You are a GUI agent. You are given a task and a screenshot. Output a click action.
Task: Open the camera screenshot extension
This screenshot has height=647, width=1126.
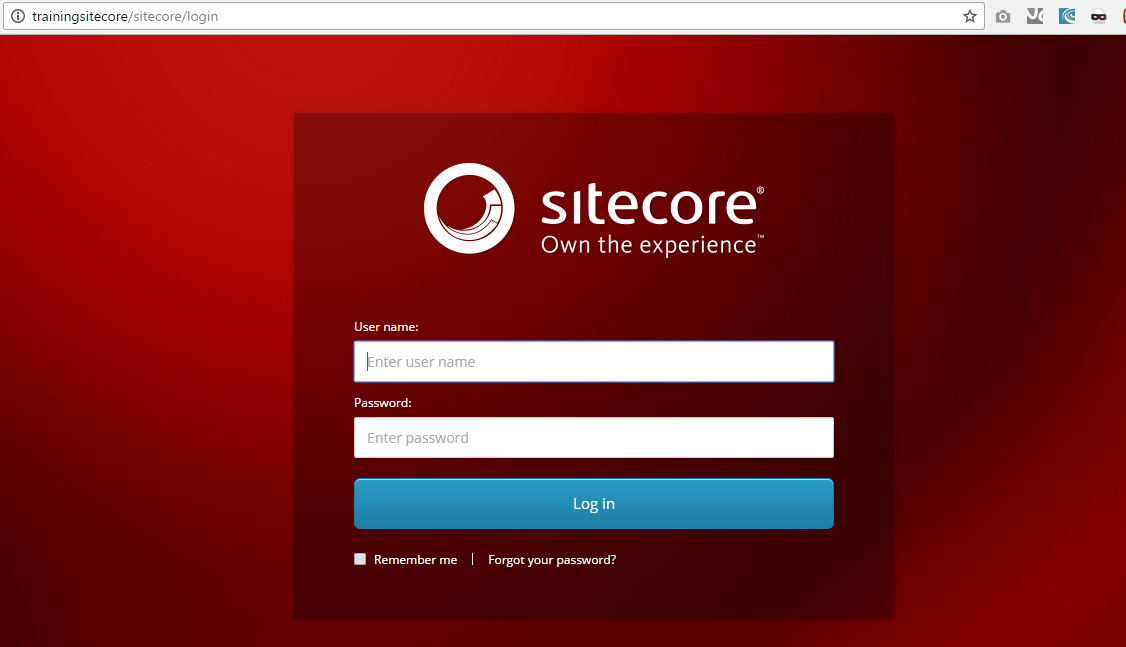(x=1003, y=17)
